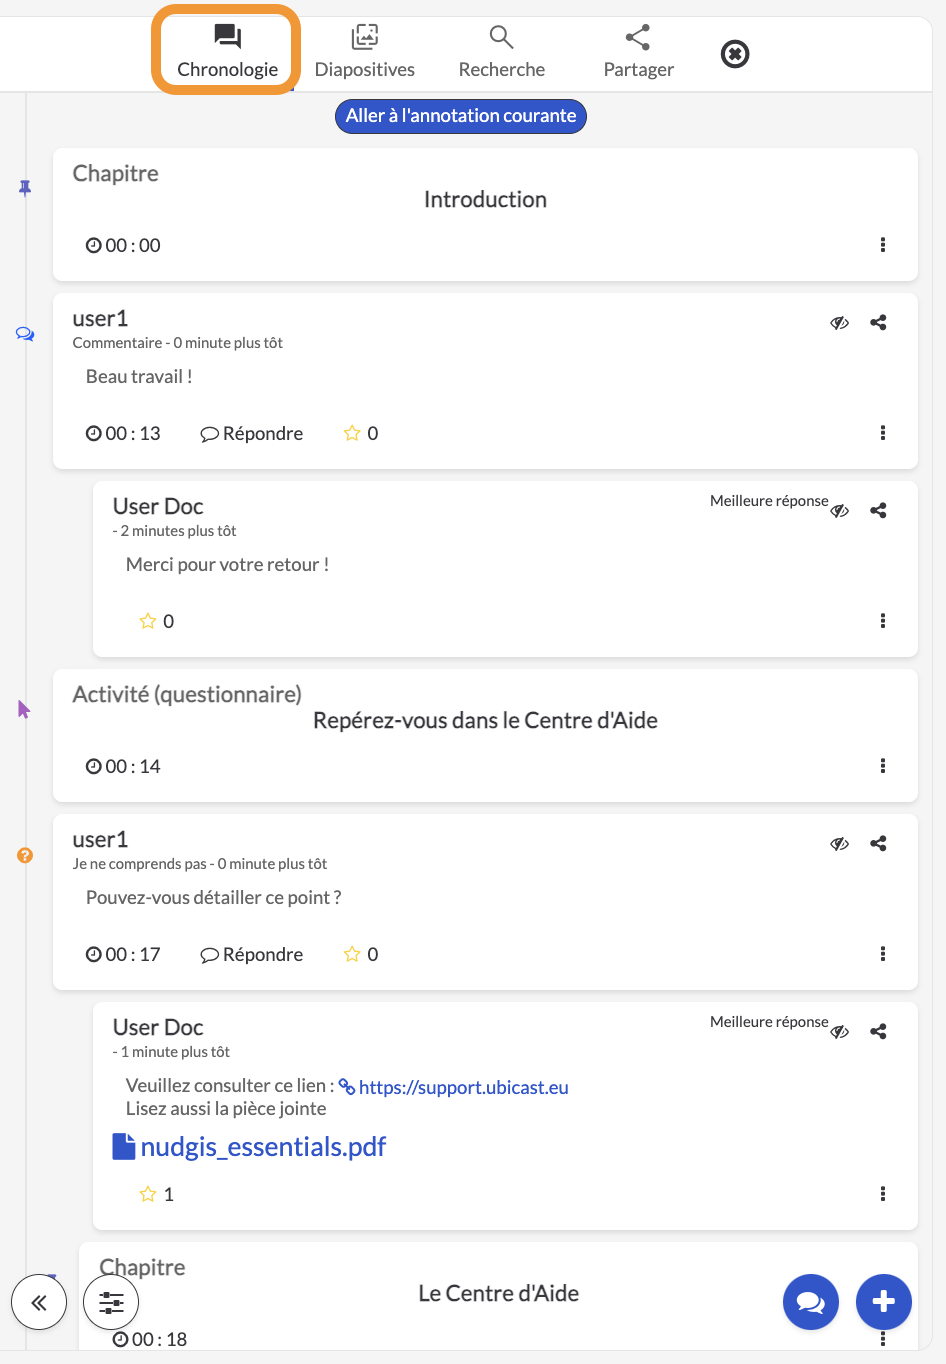Screen dimensions: 946x1364
Task: Share the "Merci pour votre retour" reply
Action: click(878, 511)
